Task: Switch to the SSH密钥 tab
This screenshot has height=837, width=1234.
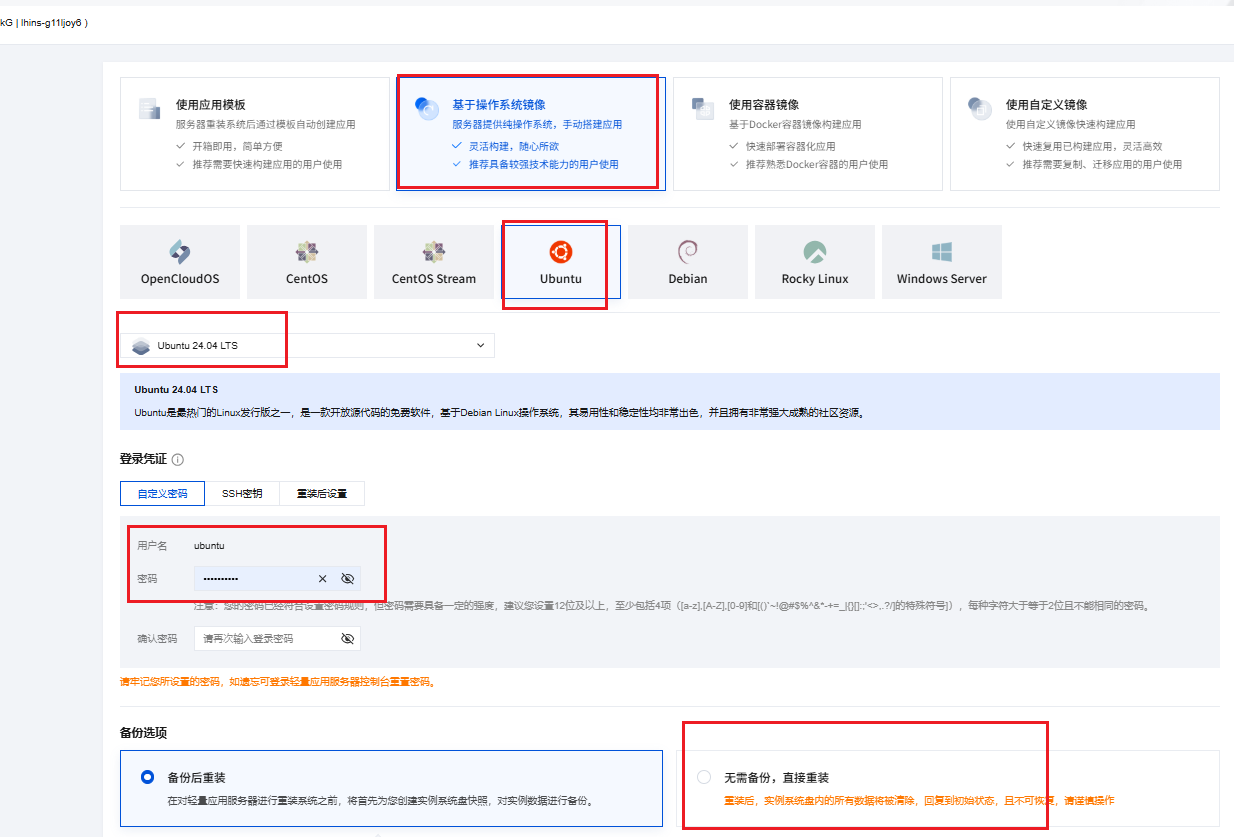Action: pyautogui.click(x=242, y=493)
